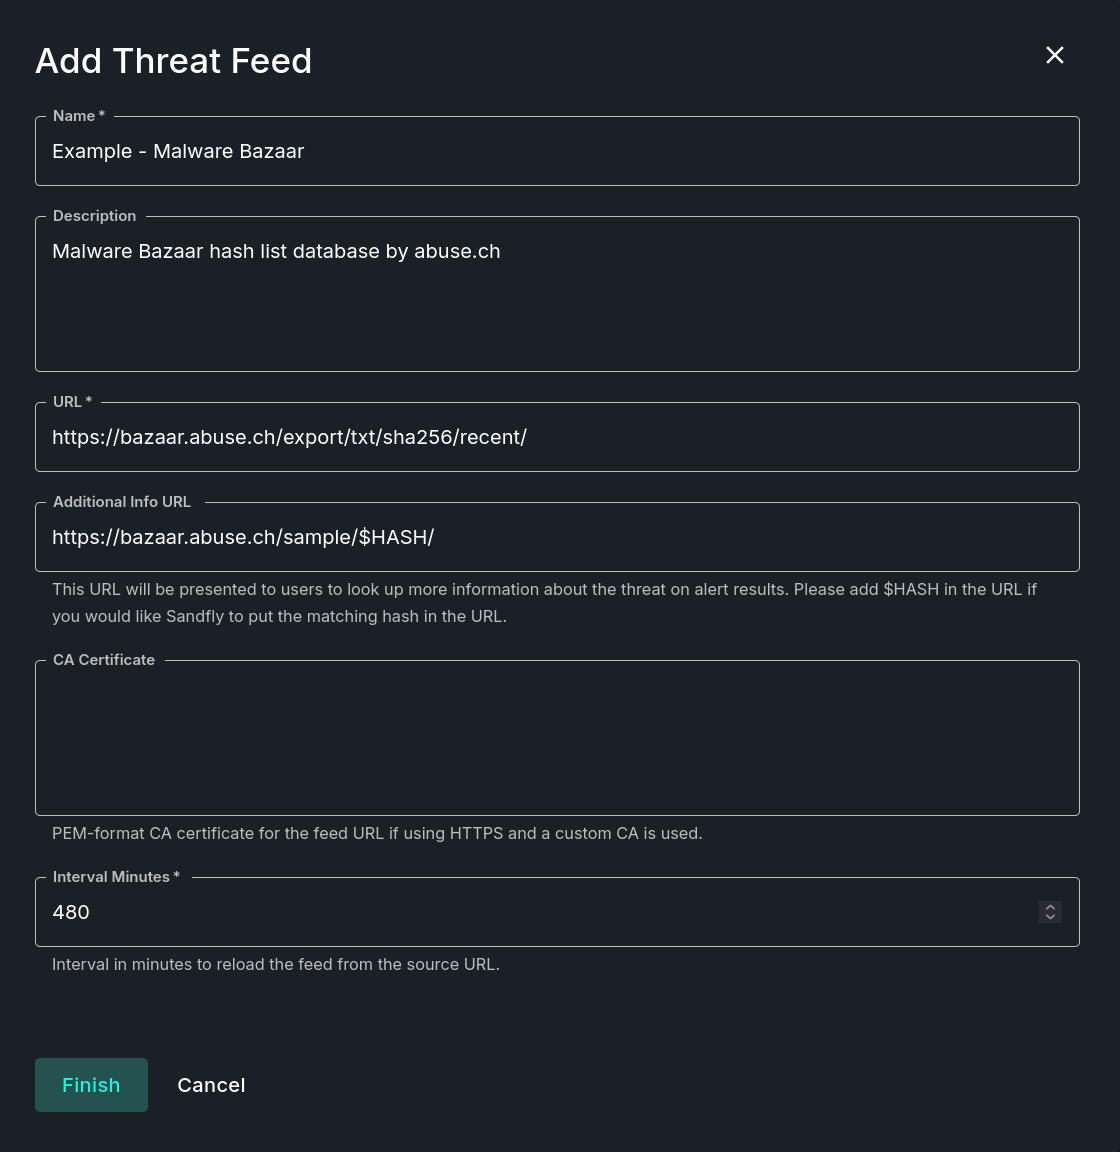Dismiss the dialog with the X icon

click(x=1055, y=55)
